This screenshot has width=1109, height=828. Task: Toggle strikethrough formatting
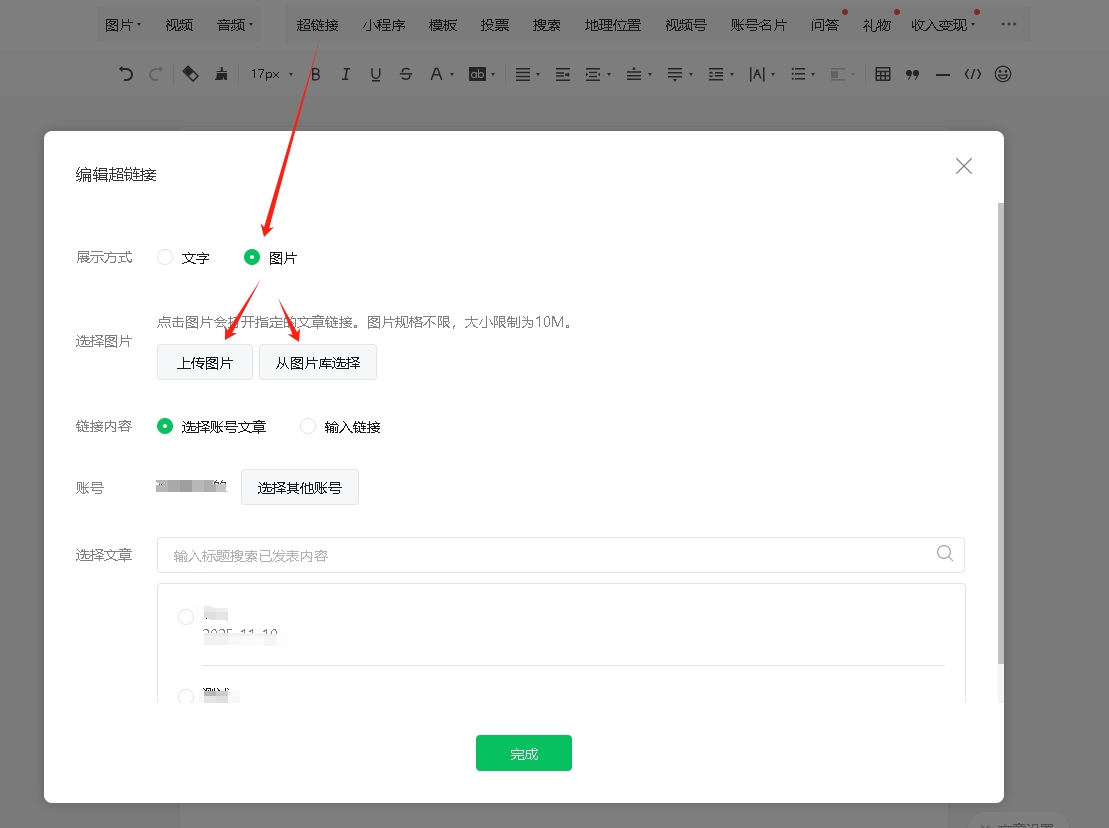pos(405,74)
